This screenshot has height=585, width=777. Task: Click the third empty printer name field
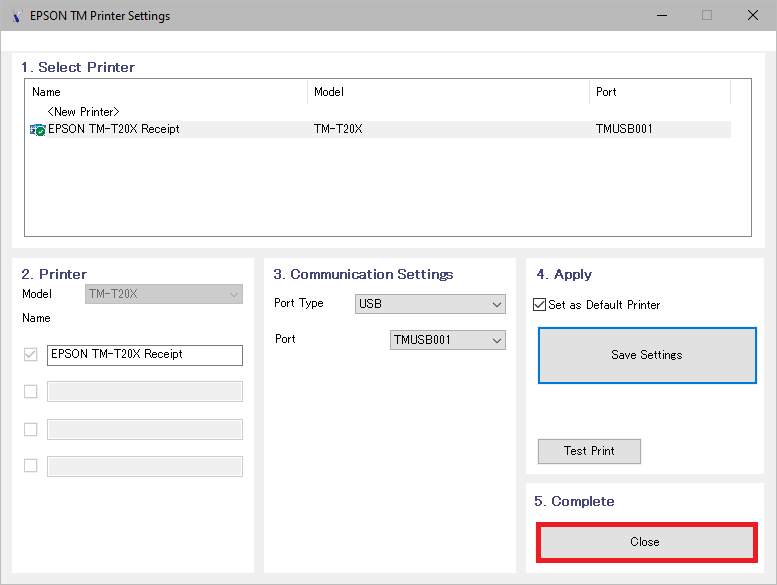[x=145, y=429]
